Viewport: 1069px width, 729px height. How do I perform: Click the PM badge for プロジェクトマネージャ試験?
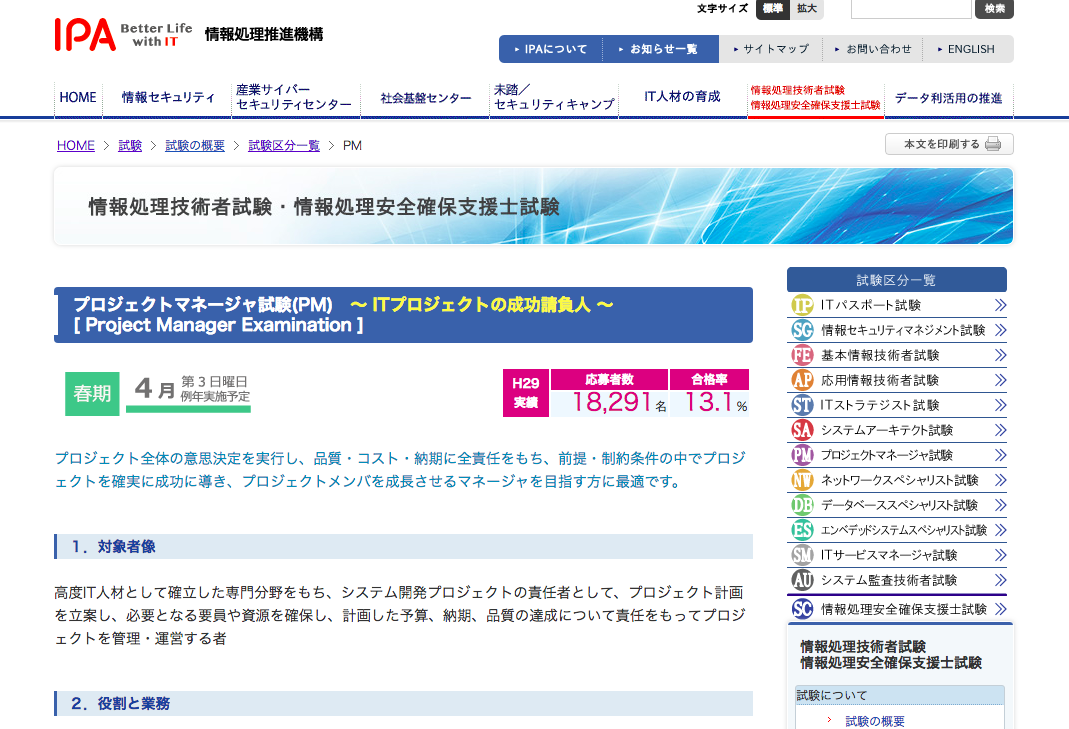802,455
